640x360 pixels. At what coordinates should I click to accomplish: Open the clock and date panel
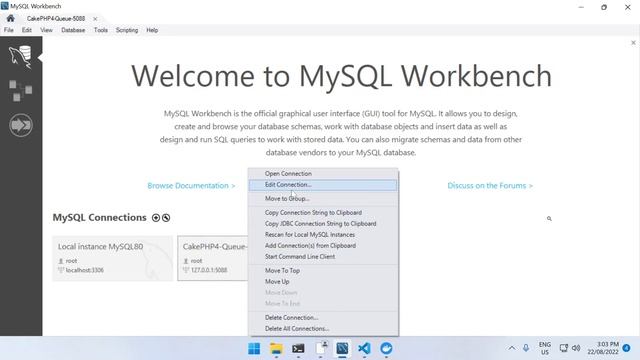coord(603,348)
